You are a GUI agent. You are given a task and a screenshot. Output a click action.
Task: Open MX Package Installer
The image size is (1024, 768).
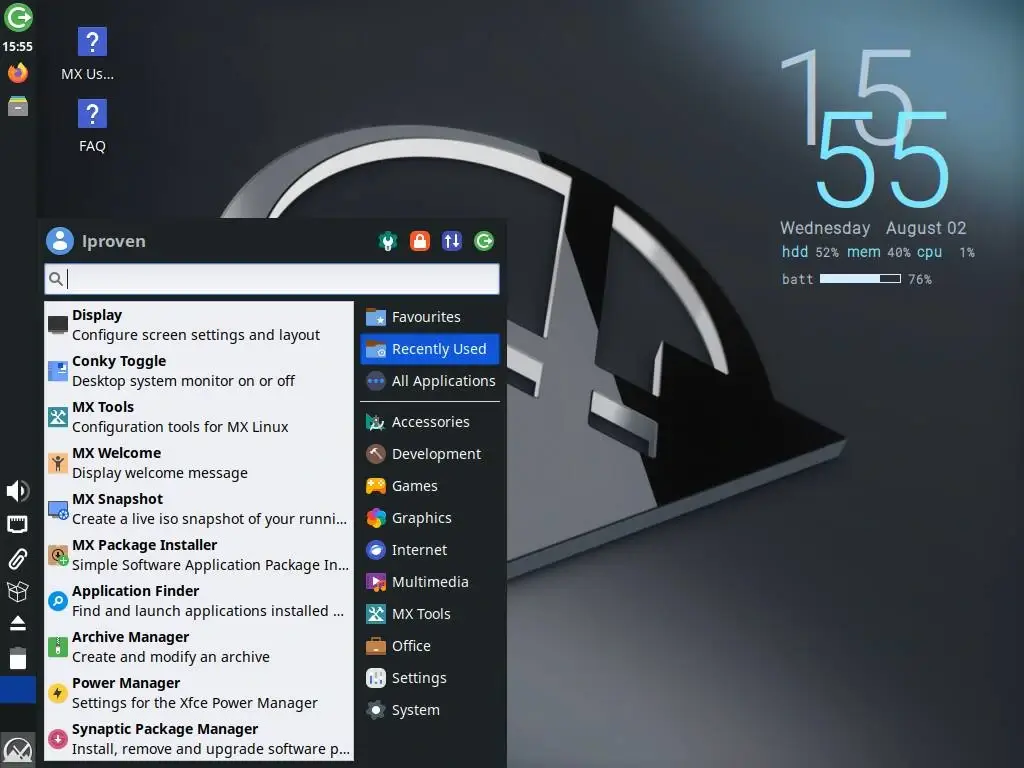tap(199, 554)
